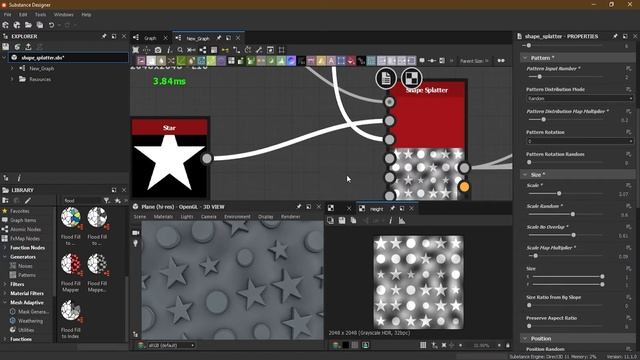Open the File menu
Image resolution: width=640 pixels, height=360 pixels.
point(7,15)
